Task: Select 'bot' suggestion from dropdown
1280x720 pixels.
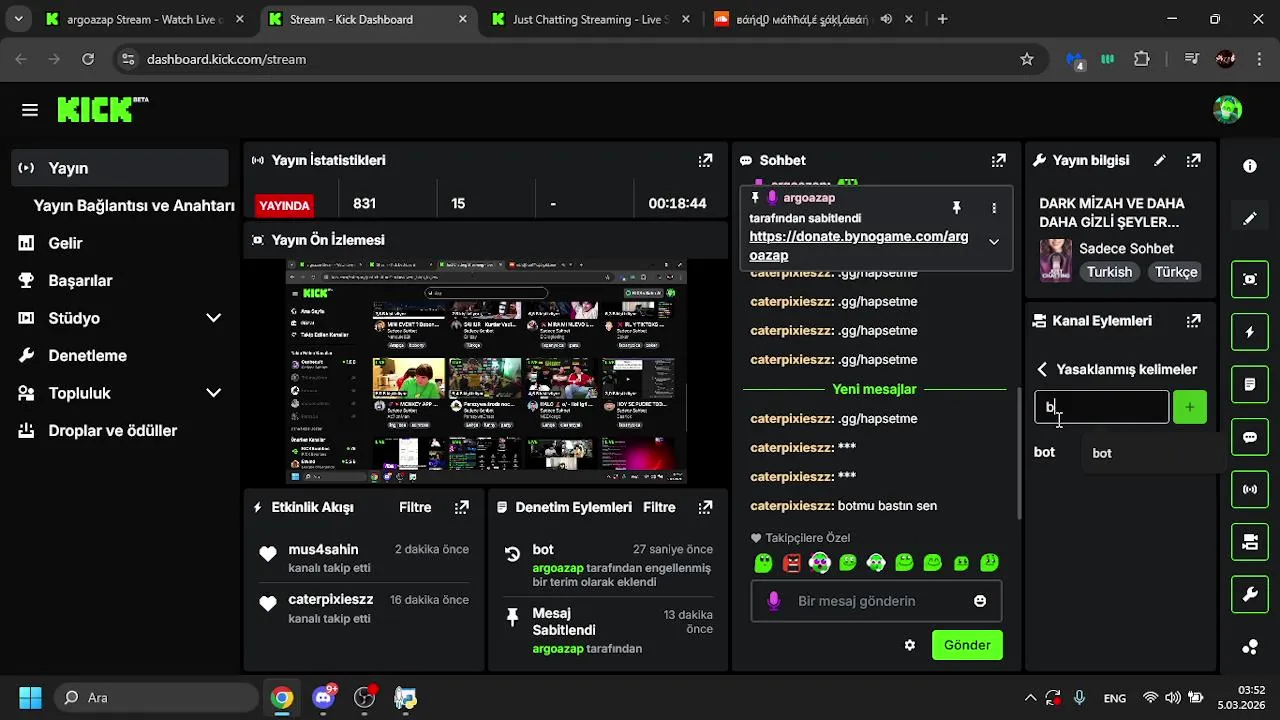Action: [x=1154, y=453]
